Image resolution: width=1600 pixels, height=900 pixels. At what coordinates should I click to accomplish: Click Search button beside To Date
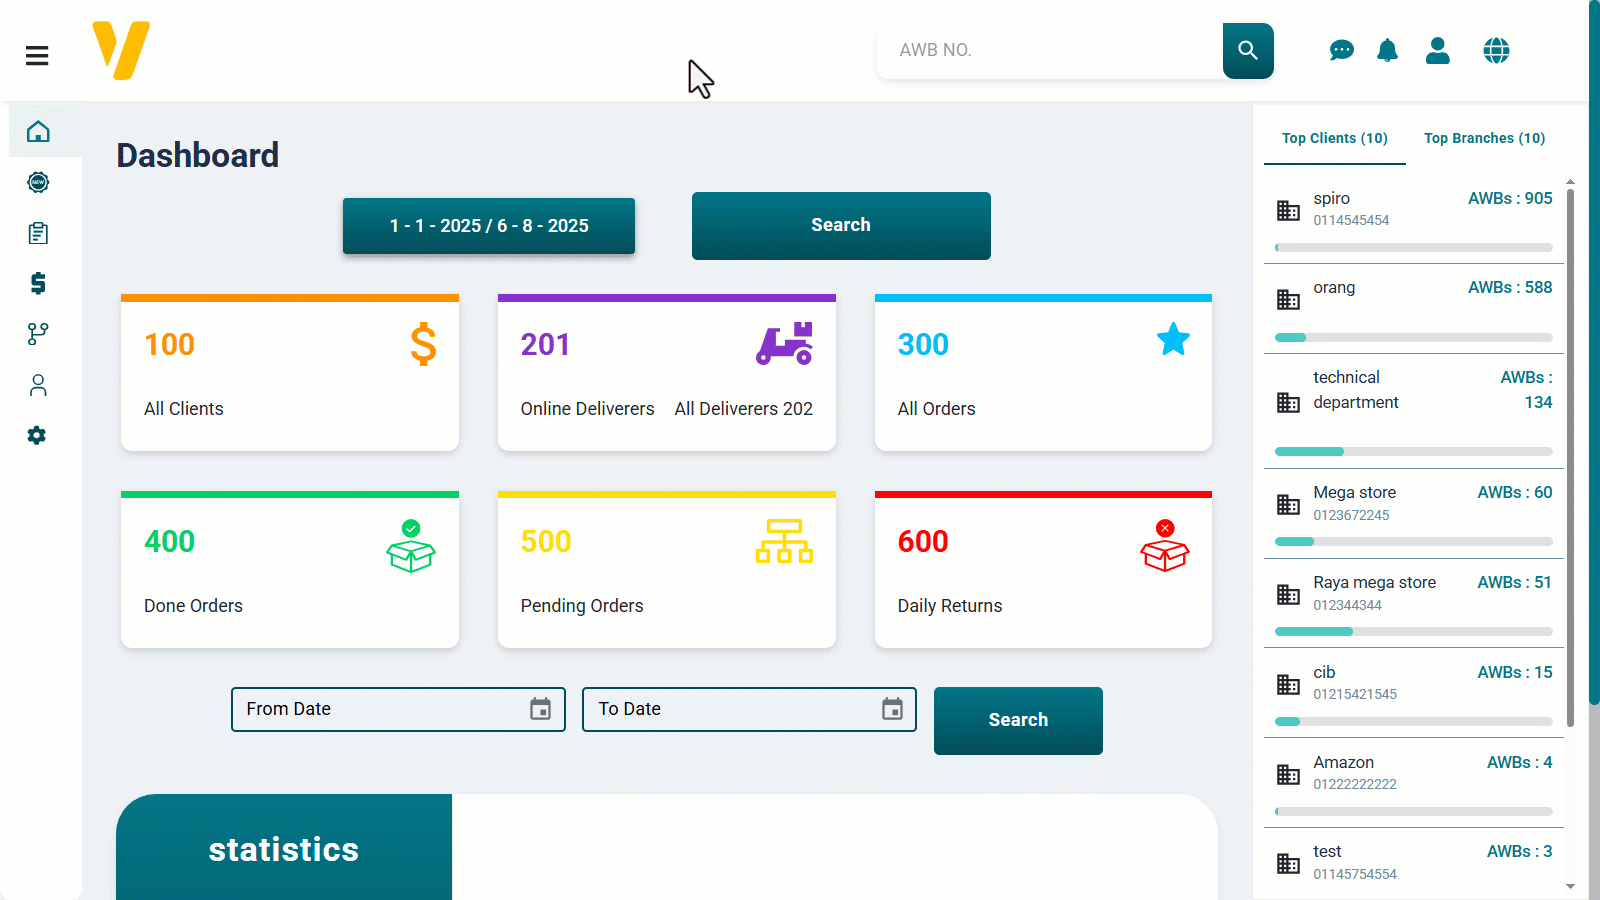(1018, 720)
